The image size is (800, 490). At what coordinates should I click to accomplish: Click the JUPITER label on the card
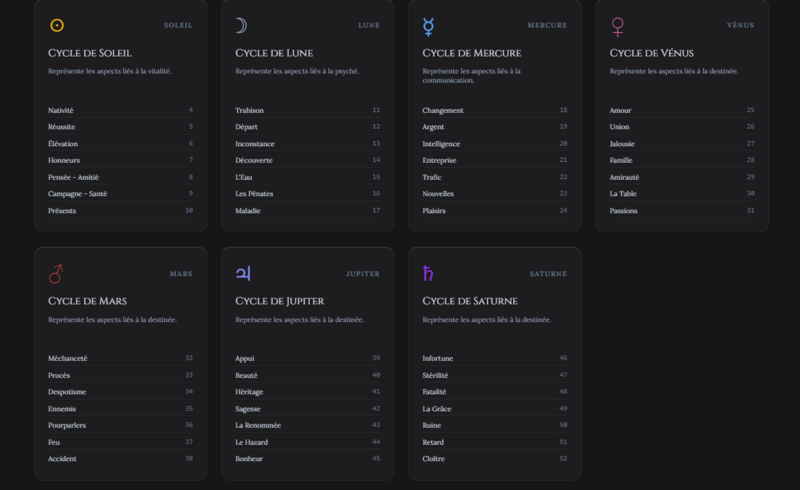[362, 273]
